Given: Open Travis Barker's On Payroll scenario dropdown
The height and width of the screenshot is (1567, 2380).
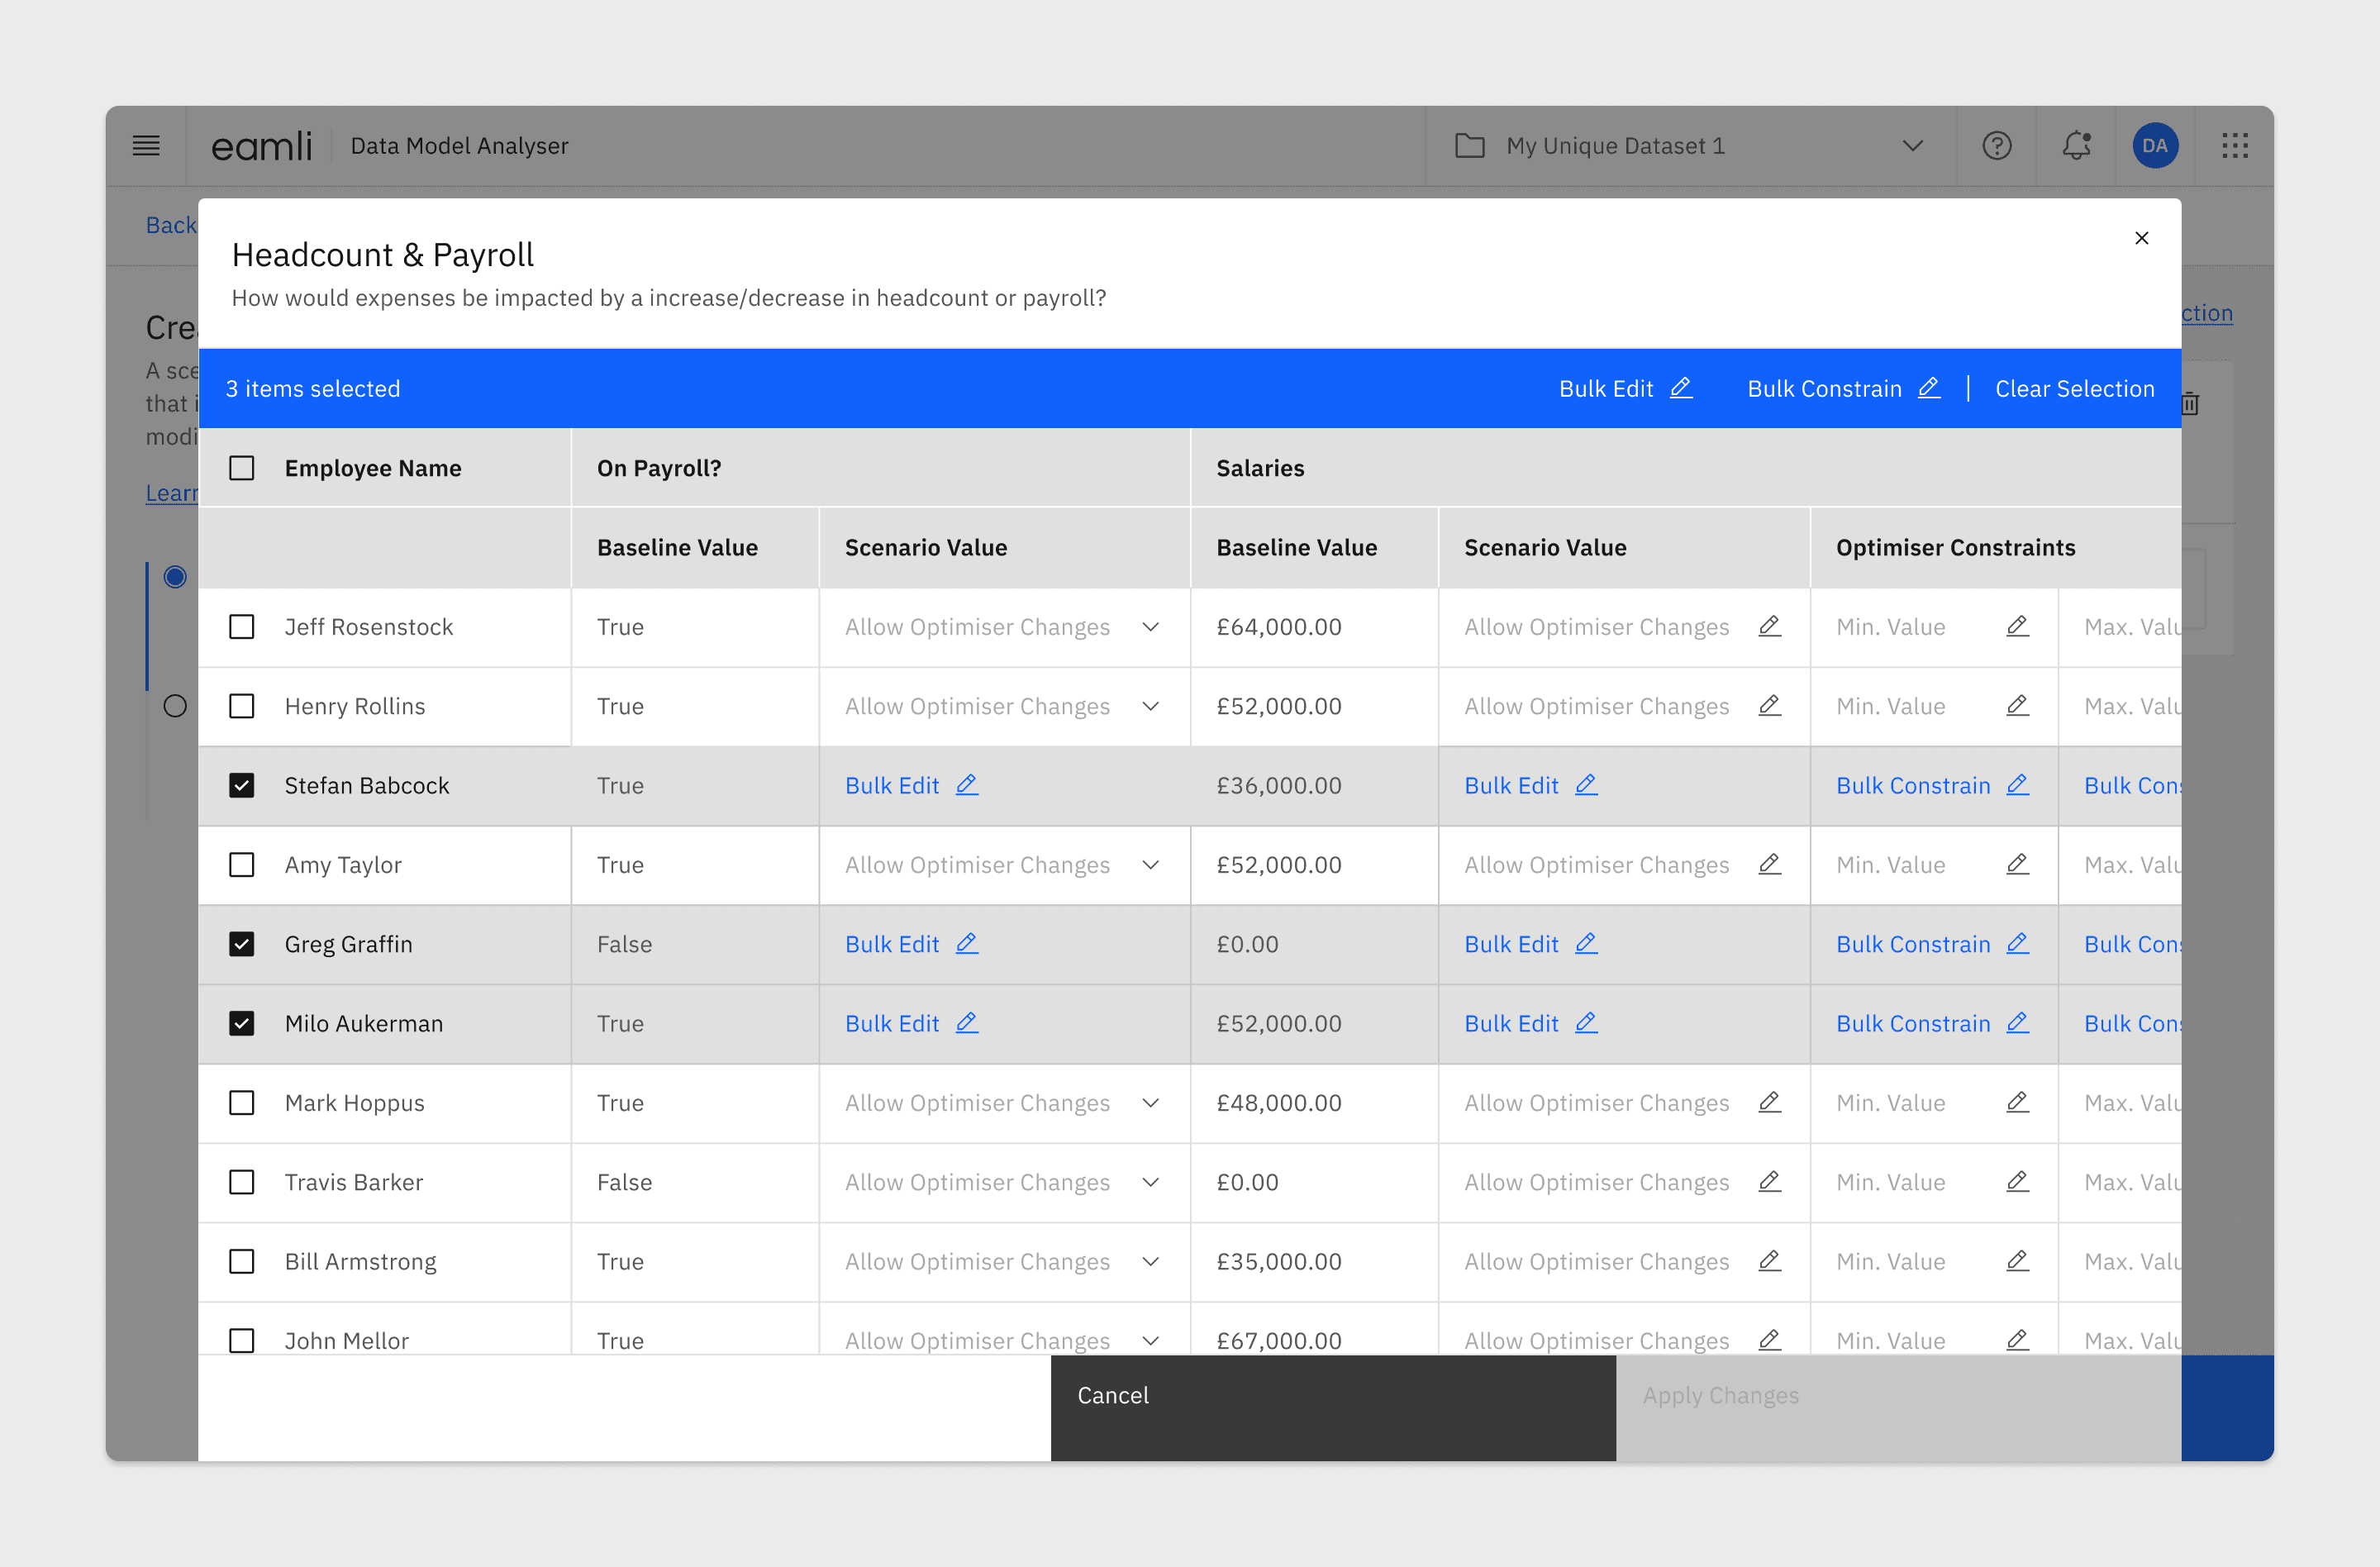Looking at the screenshot, I should click(1150, 1182).
